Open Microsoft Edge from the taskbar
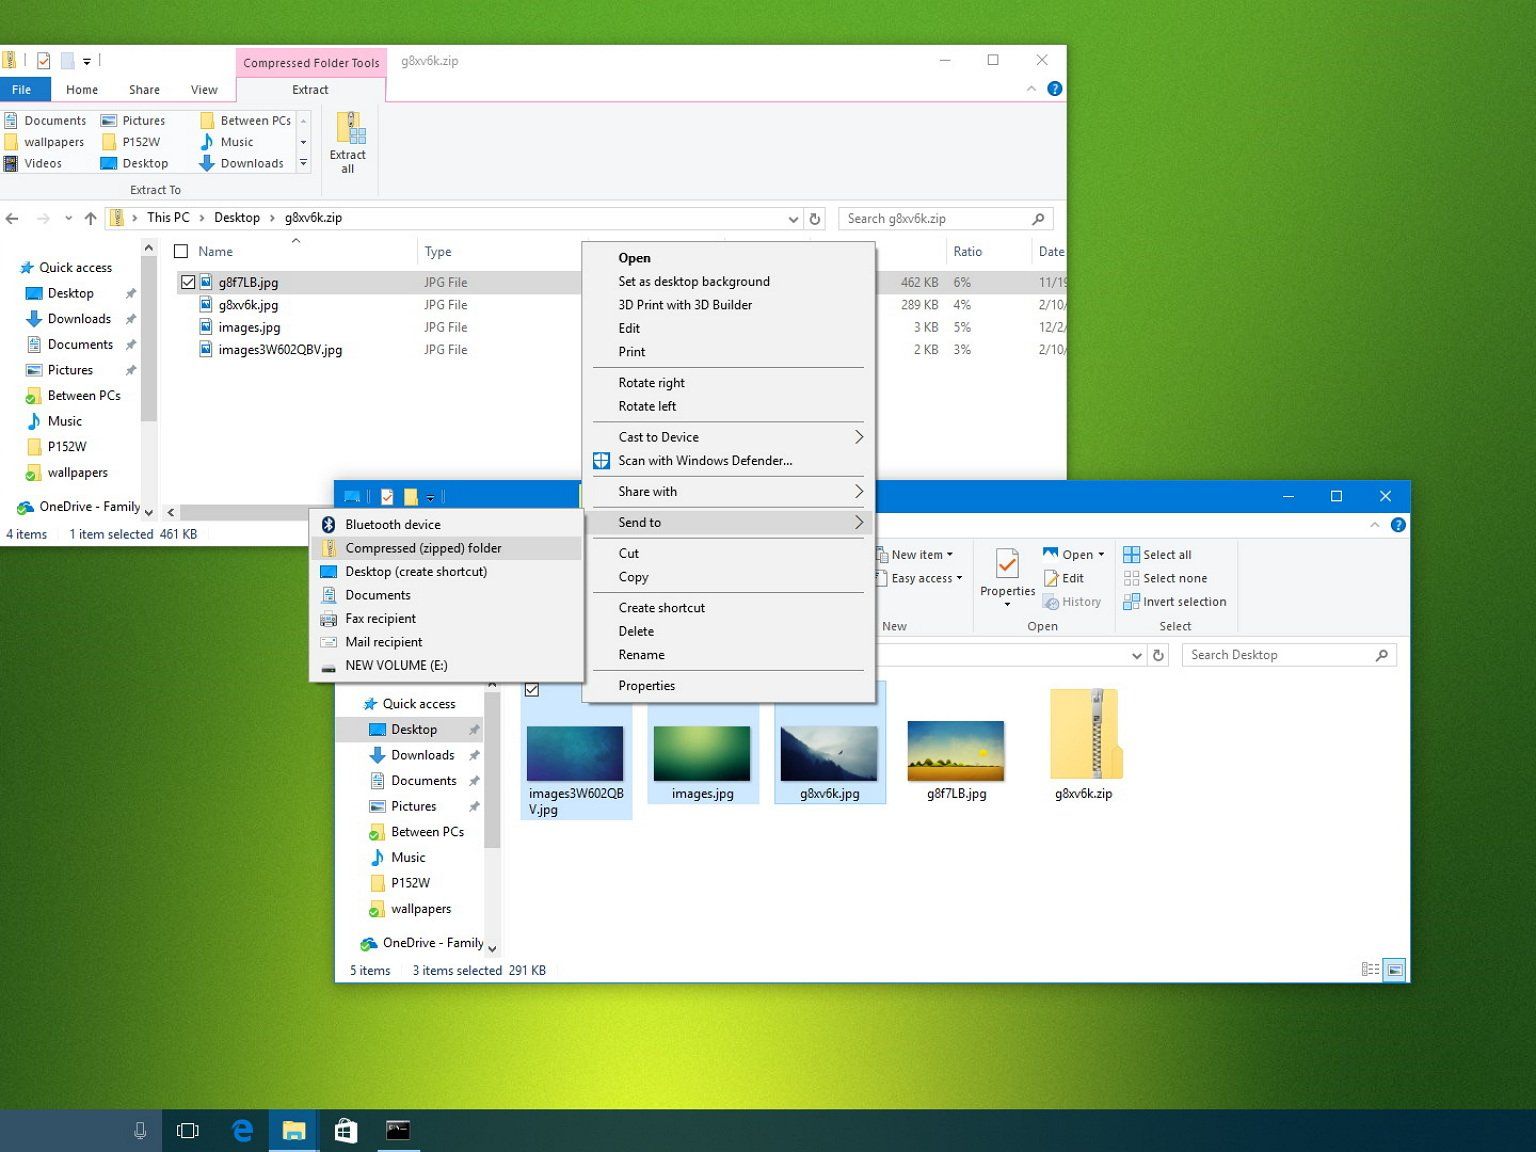This screenshot has width=1536, height=1152. [x=242, y=1131]
